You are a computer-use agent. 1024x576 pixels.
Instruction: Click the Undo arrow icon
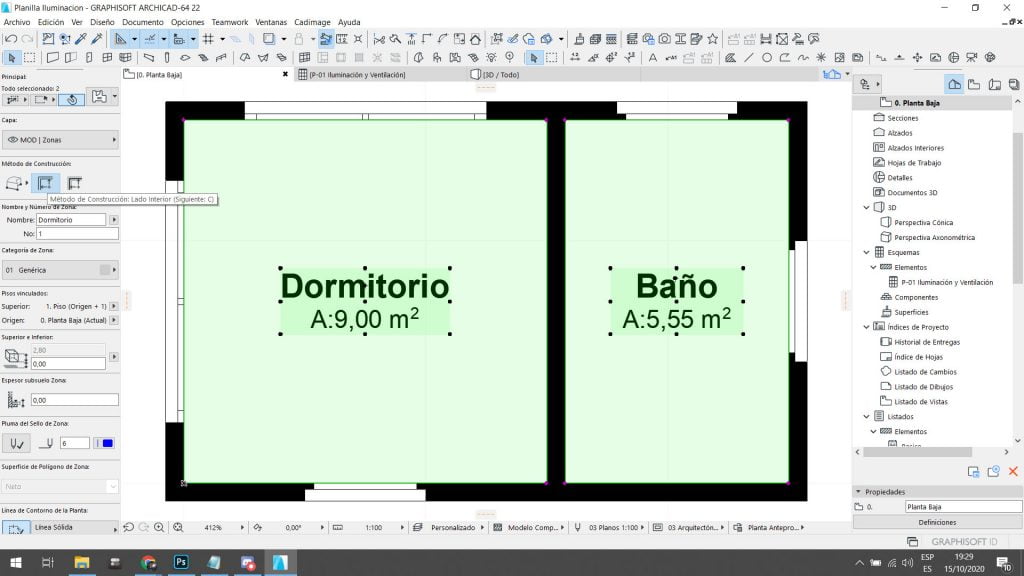[x=10, y=39]
